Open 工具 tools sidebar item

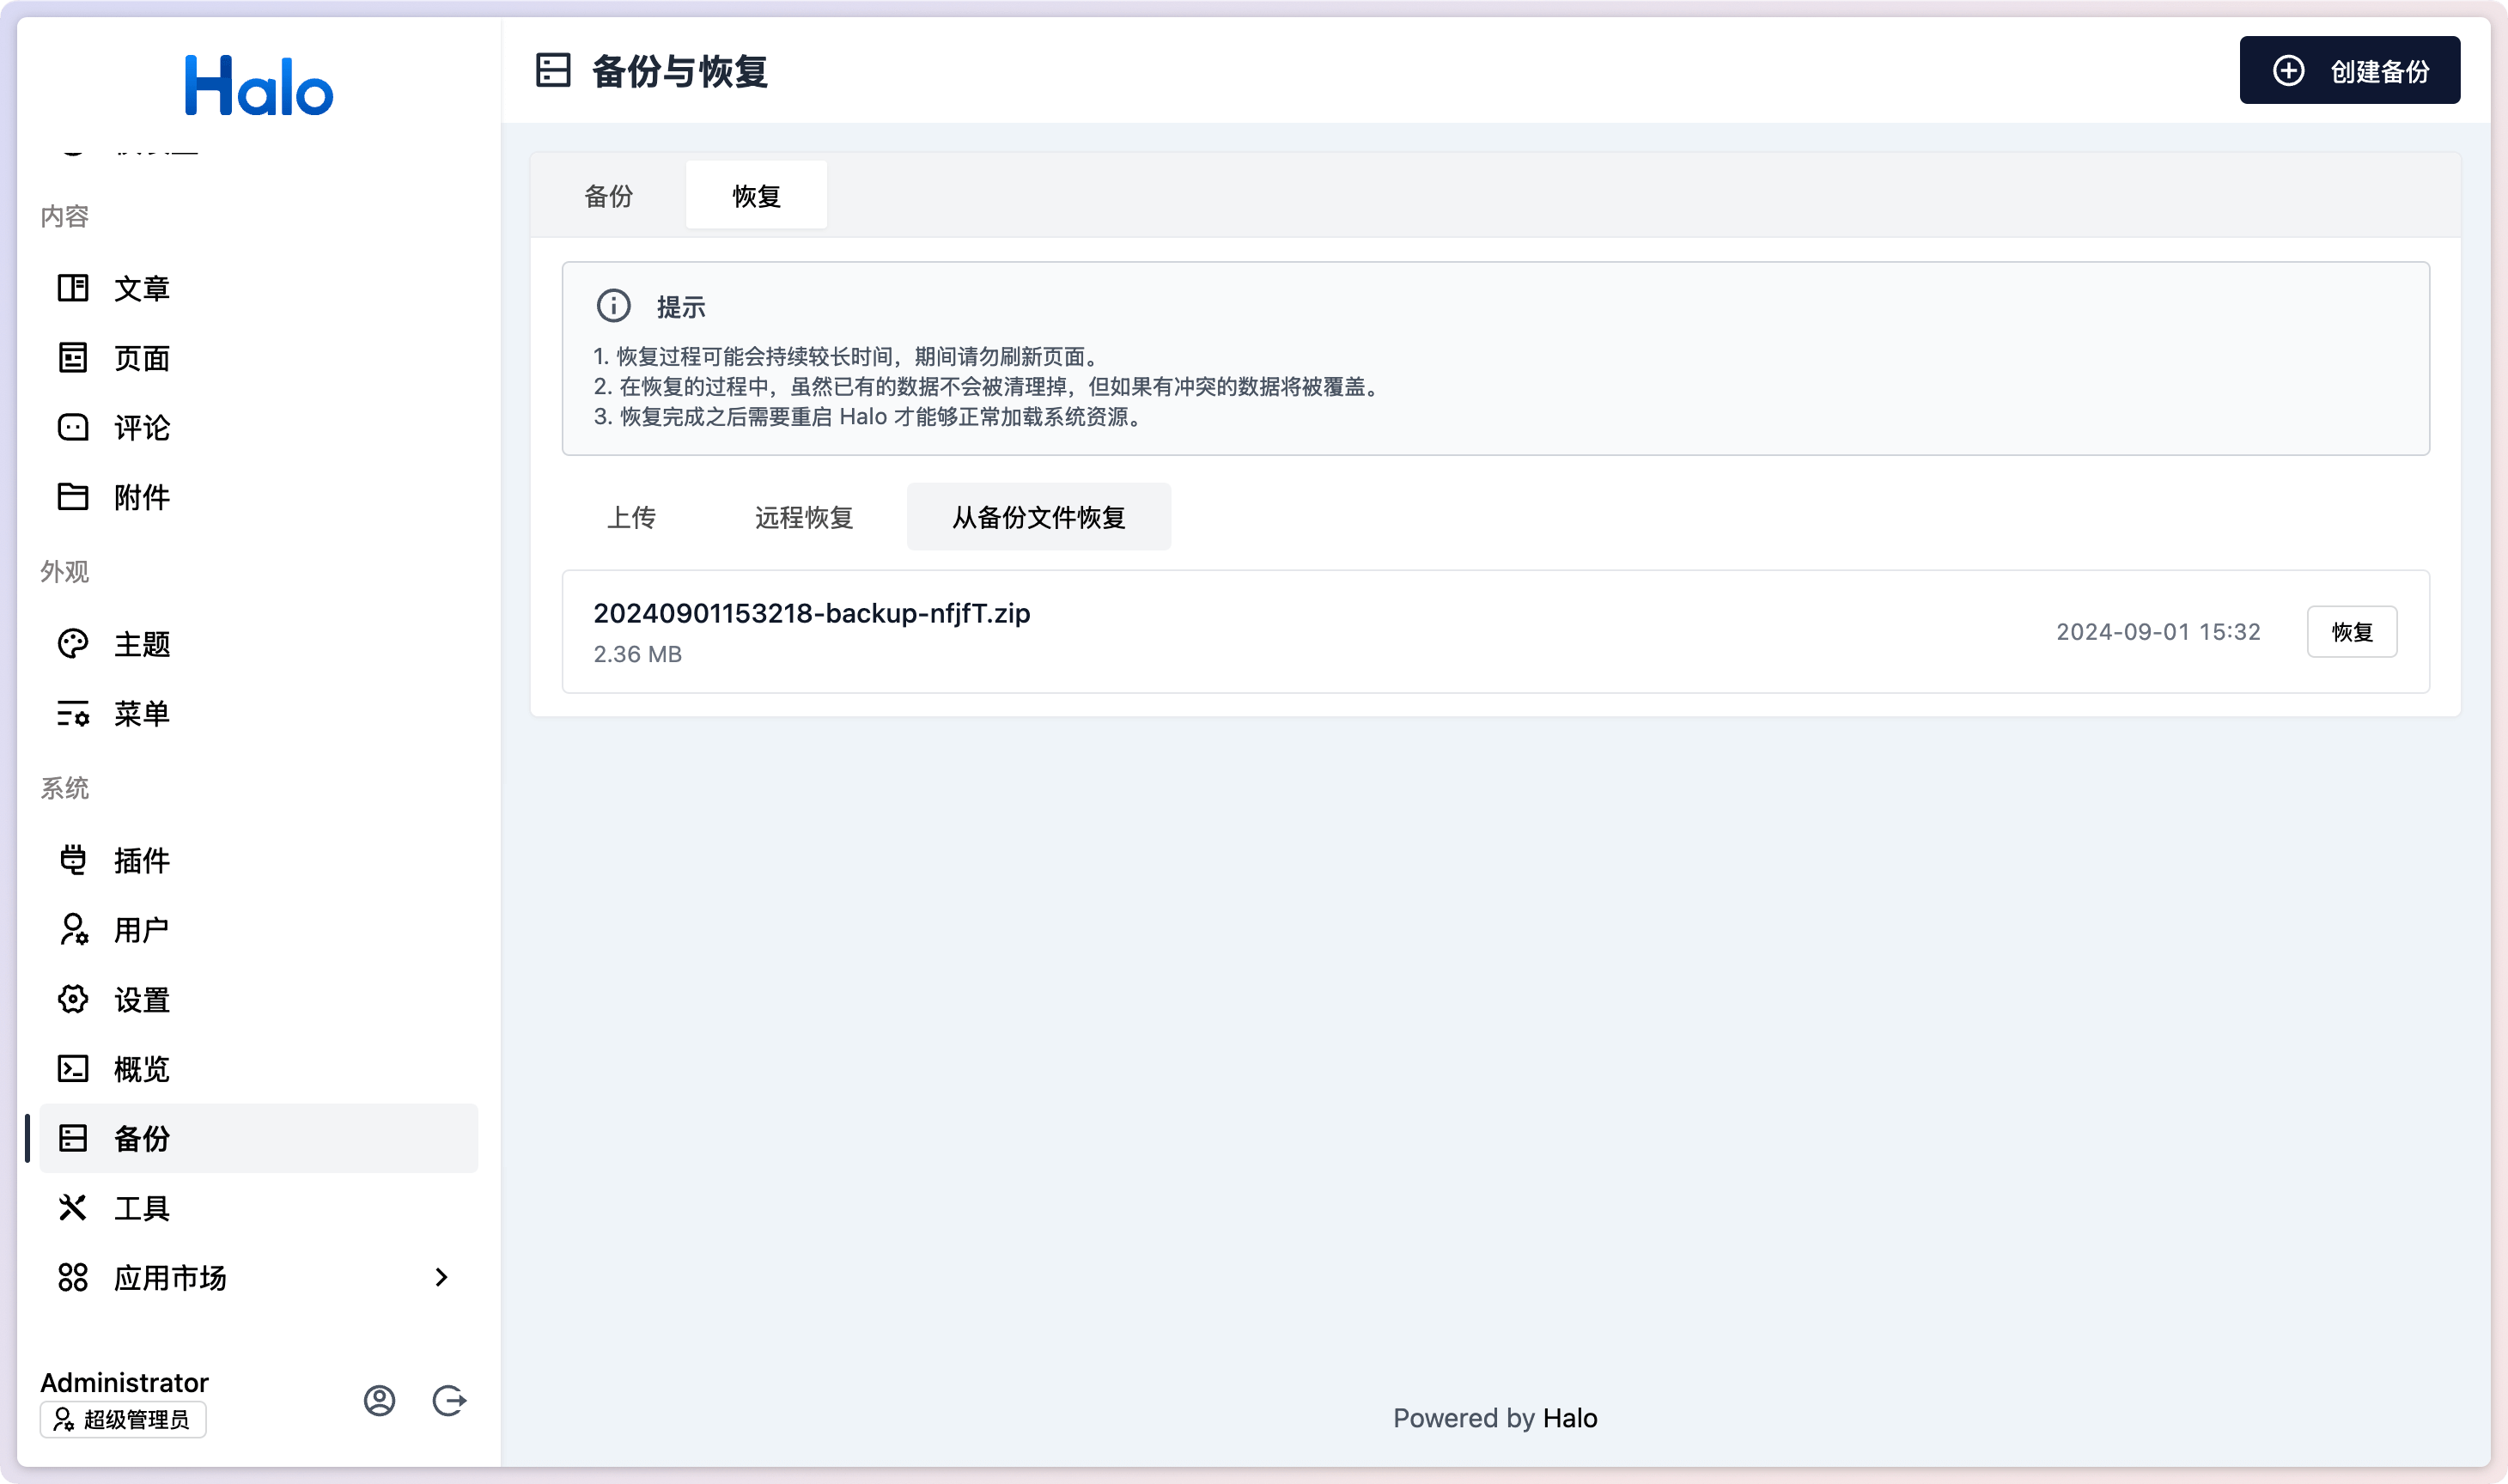click(x=141, y=1208)
